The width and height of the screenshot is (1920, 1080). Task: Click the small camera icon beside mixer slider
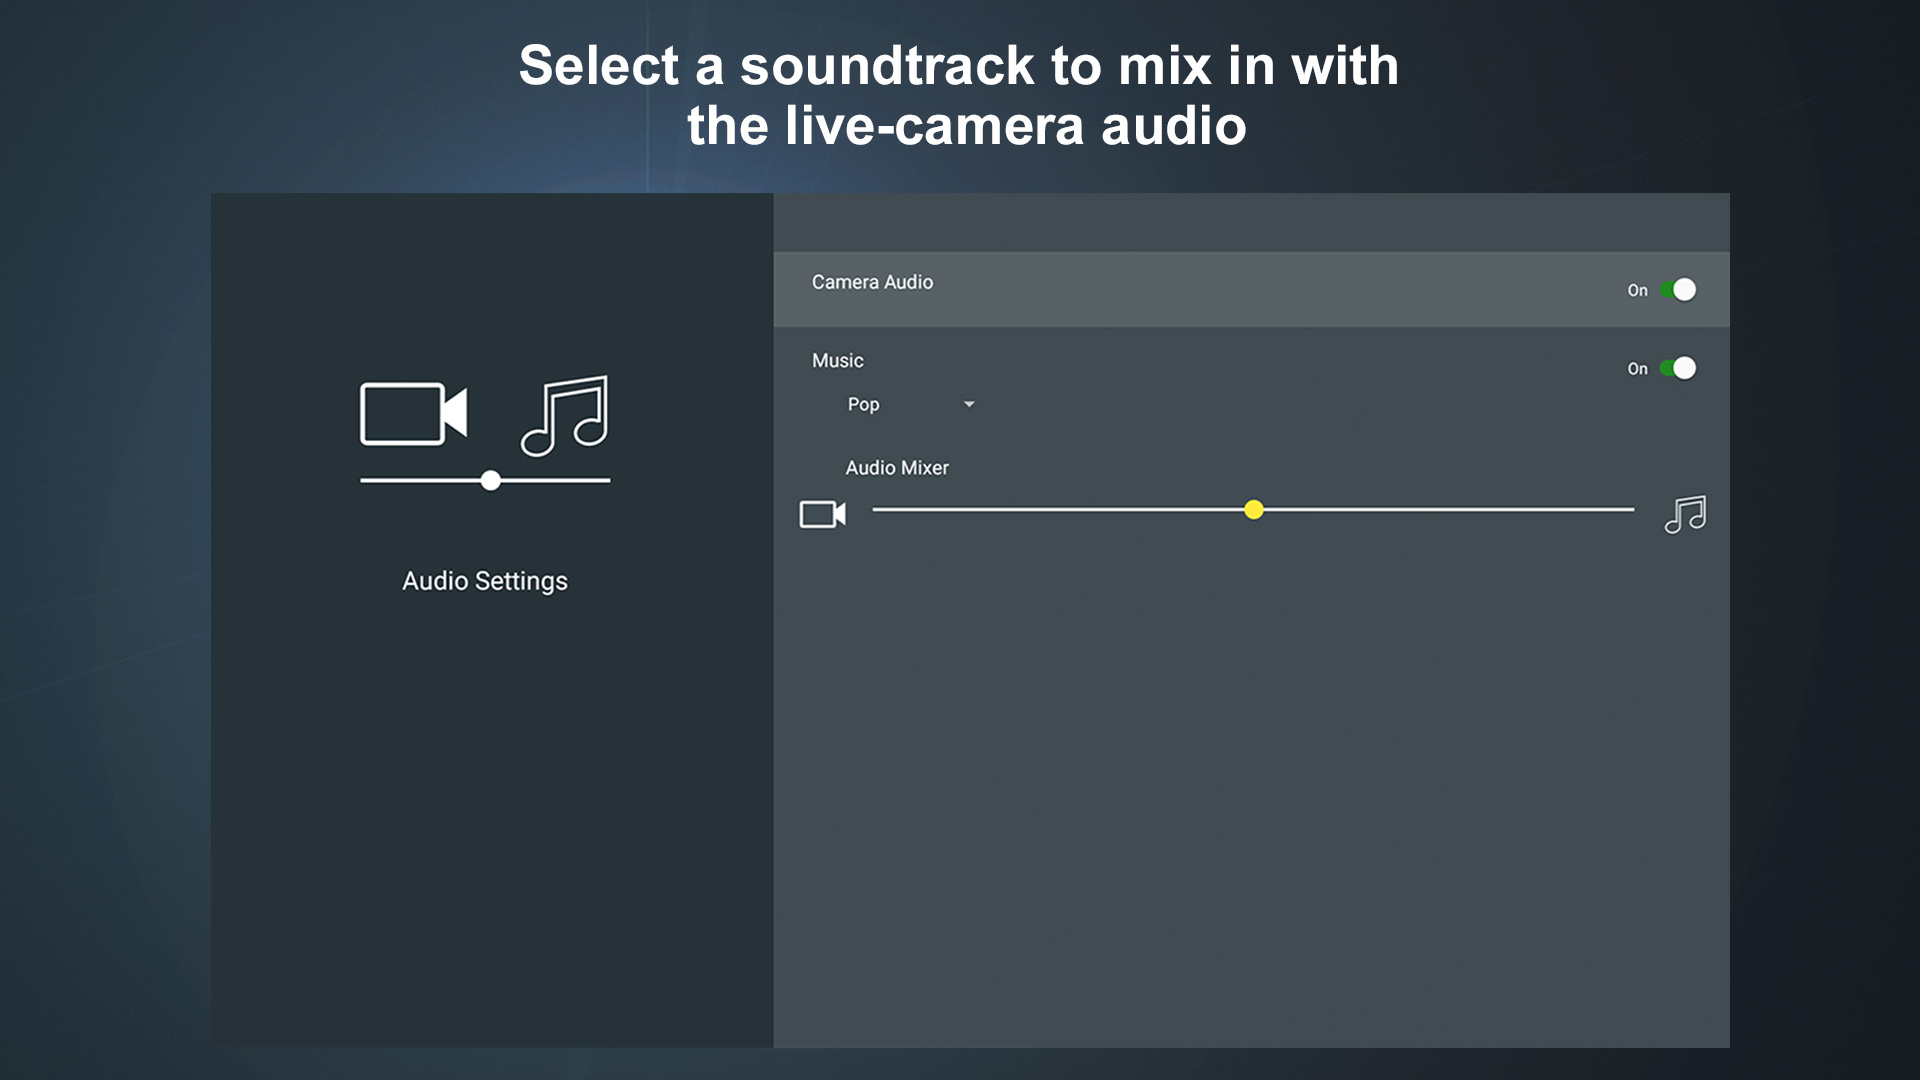point(822,514)
